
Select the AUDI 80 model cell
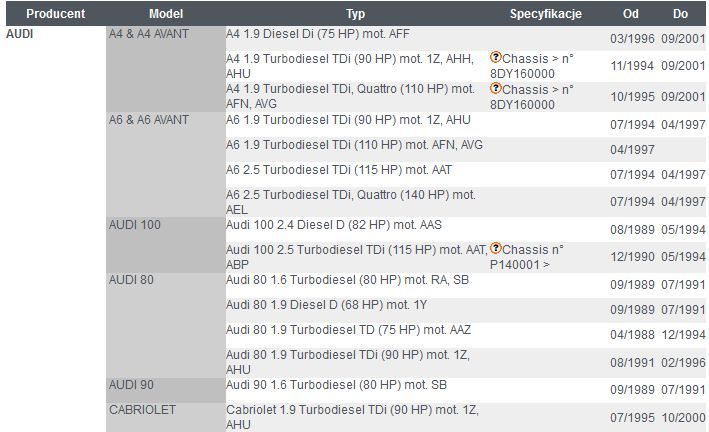click(166, 325)
